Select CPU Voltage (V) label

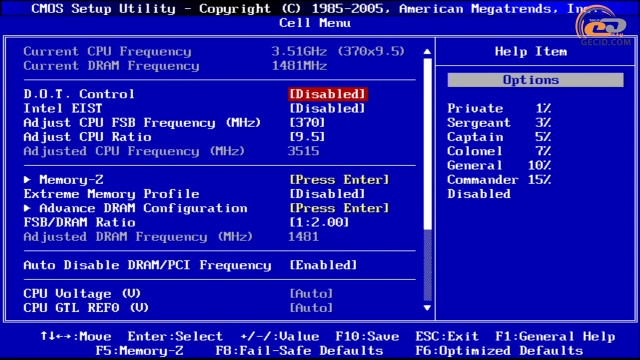tap(82, 294)
